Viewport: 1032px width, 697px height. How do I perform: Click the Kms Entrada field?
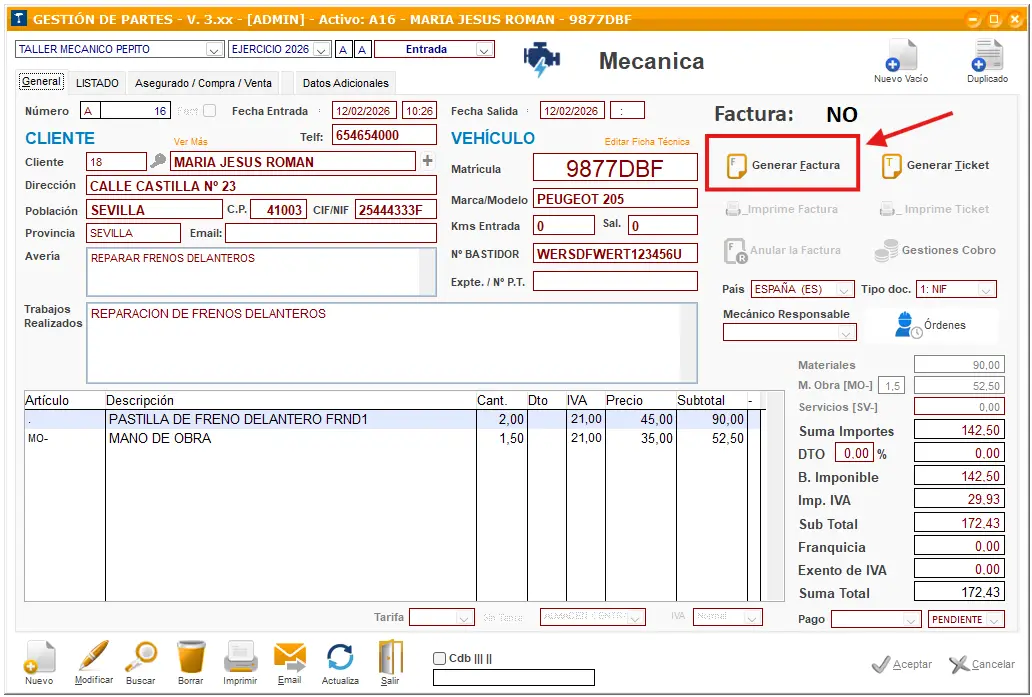tap(563, 225)
